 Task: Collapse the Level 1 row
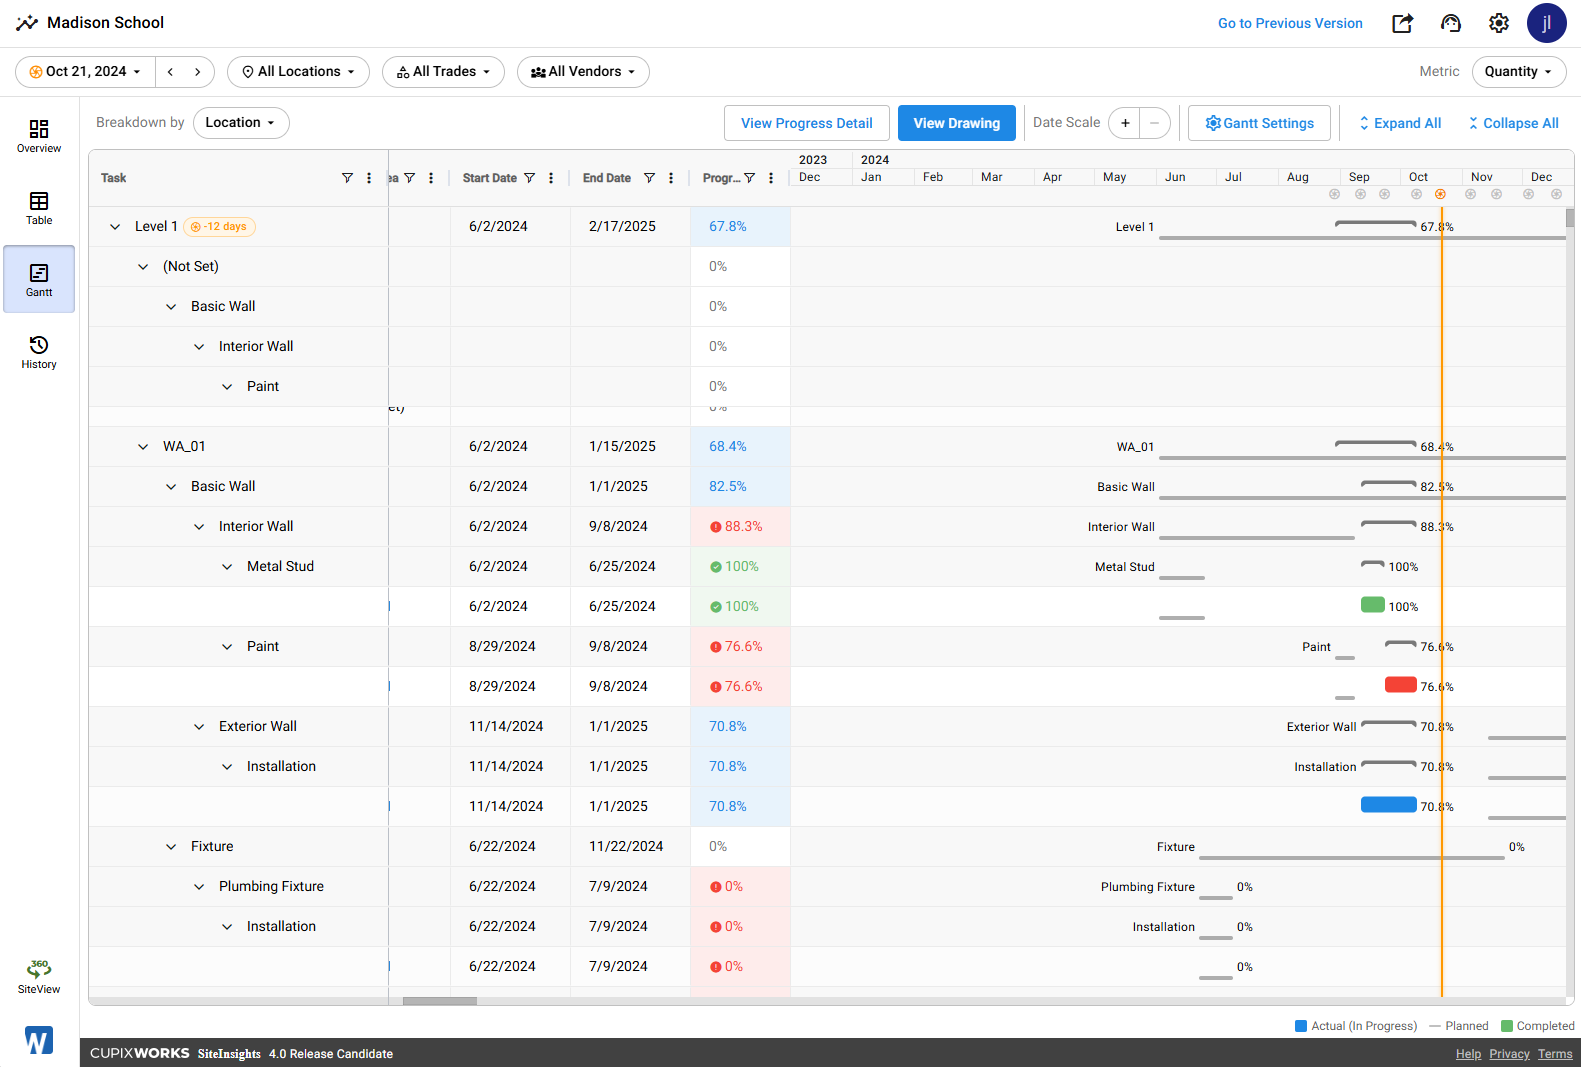115,227
